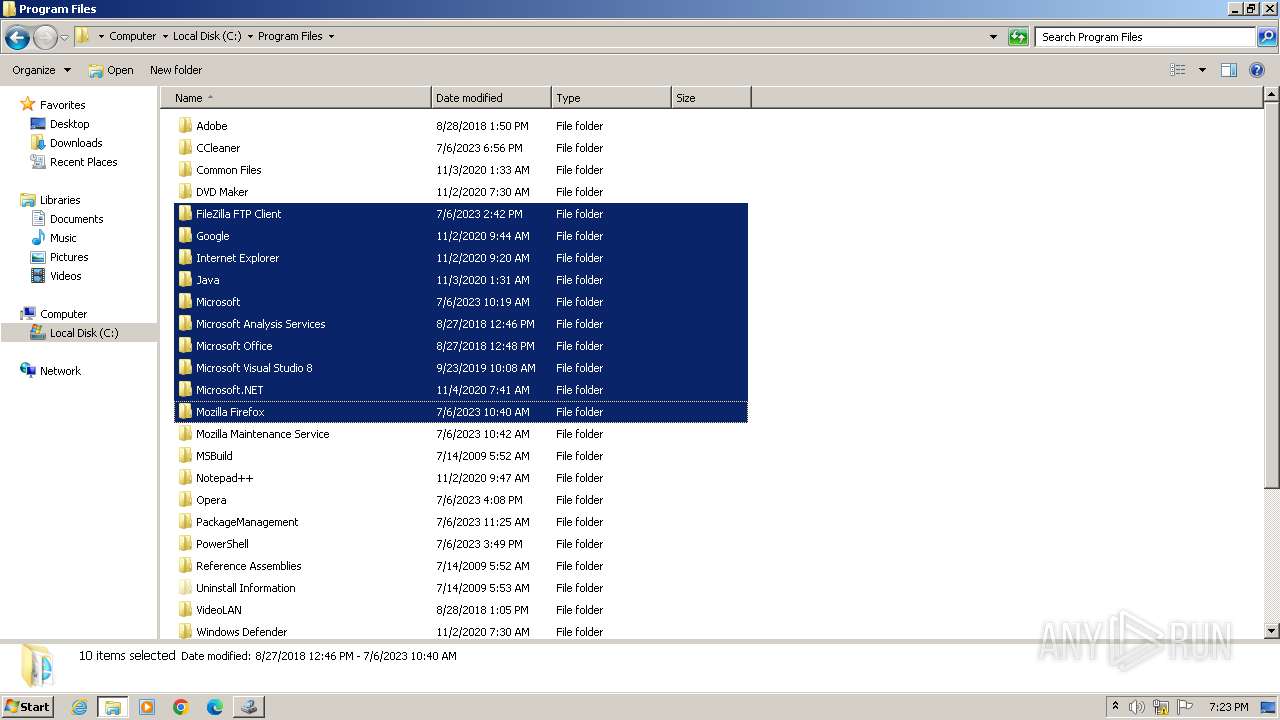Viewport: 1280px width, 720px height.
Task: Launch Microsoft Edge from the taskbar
Action: click(x=215, y=707)
